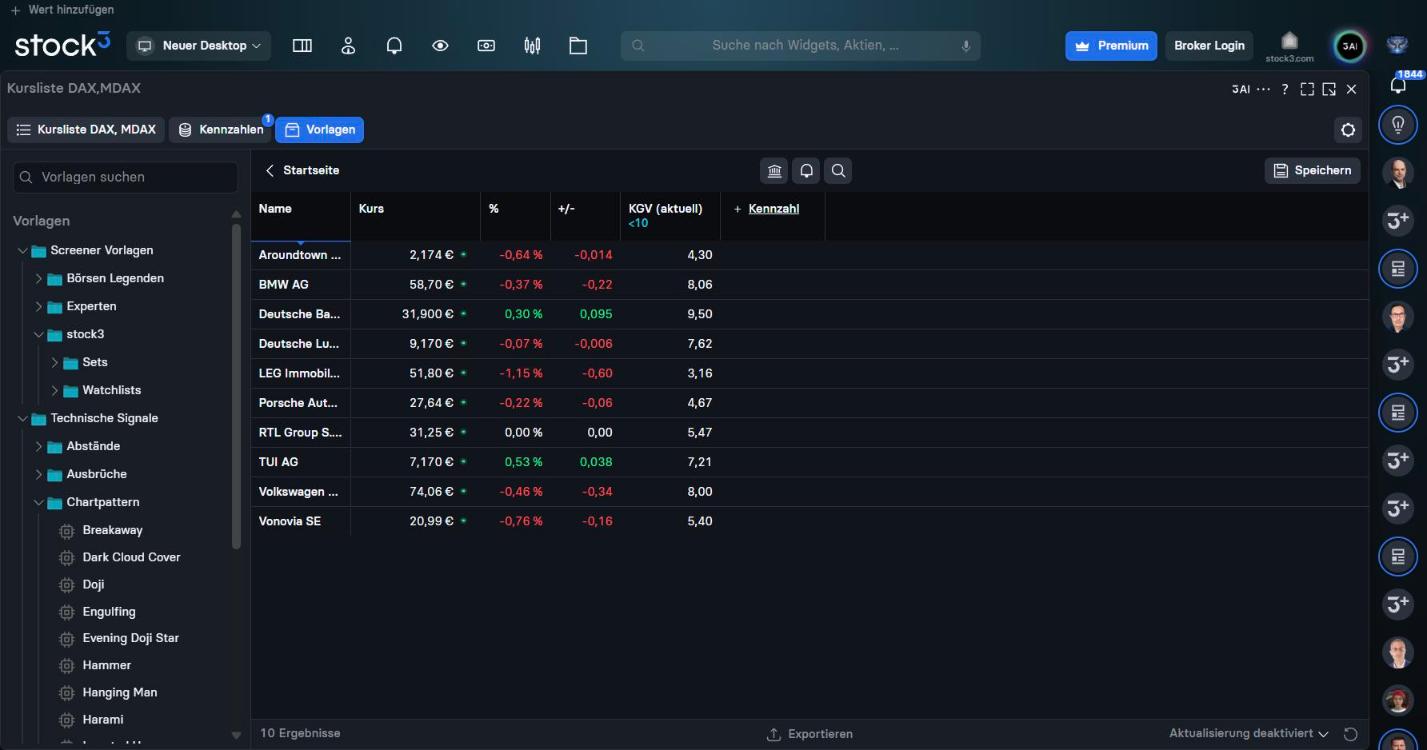Image resolution: width=1427 pixels, height=750 pixels.
Task: Expand the Sets folder
Action: point(55,363)
